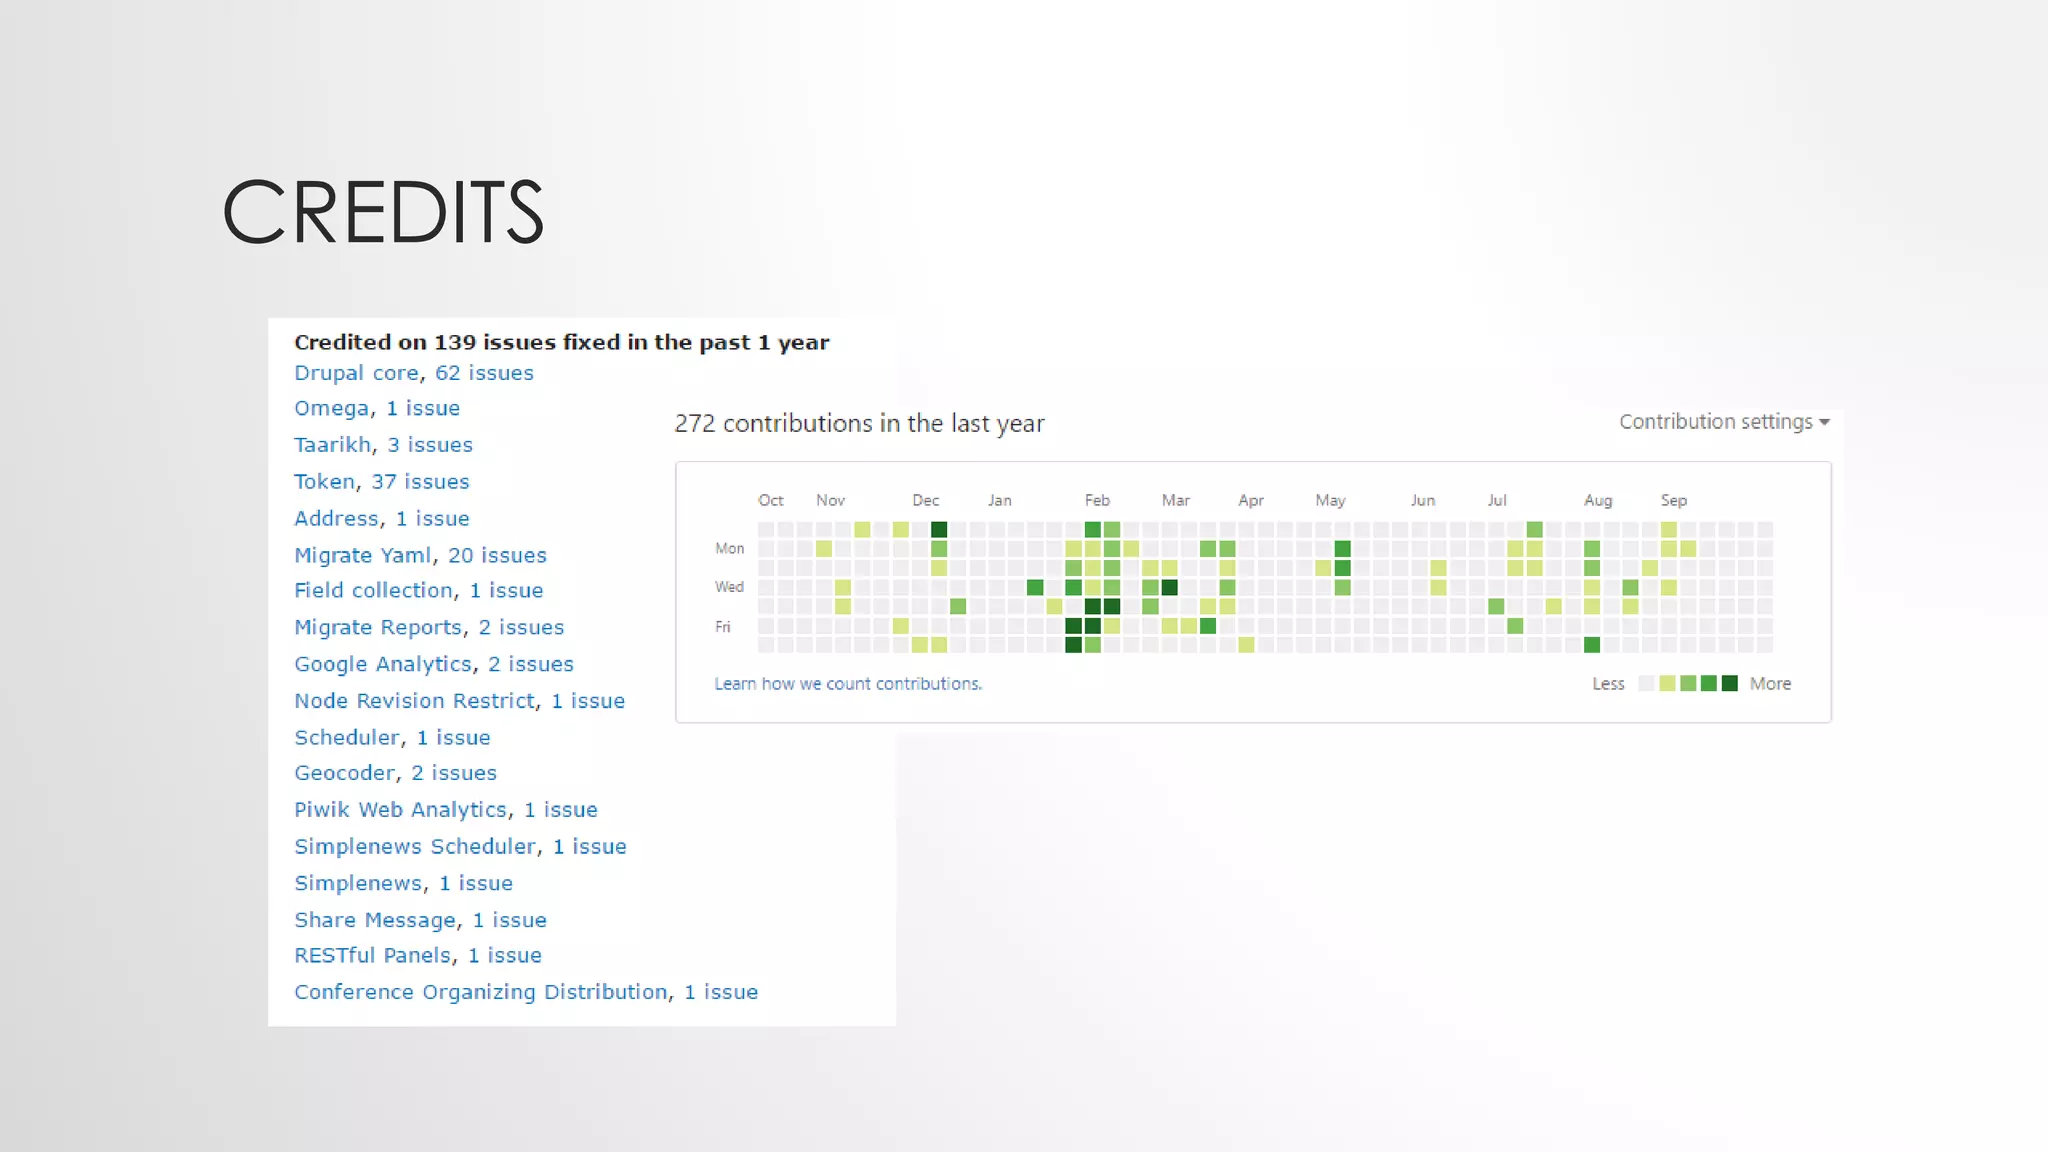Open Token, 37 issues link
The width and height of the screenshot is (2048, 1152).
pyautogui.click(x=381, y=482)
